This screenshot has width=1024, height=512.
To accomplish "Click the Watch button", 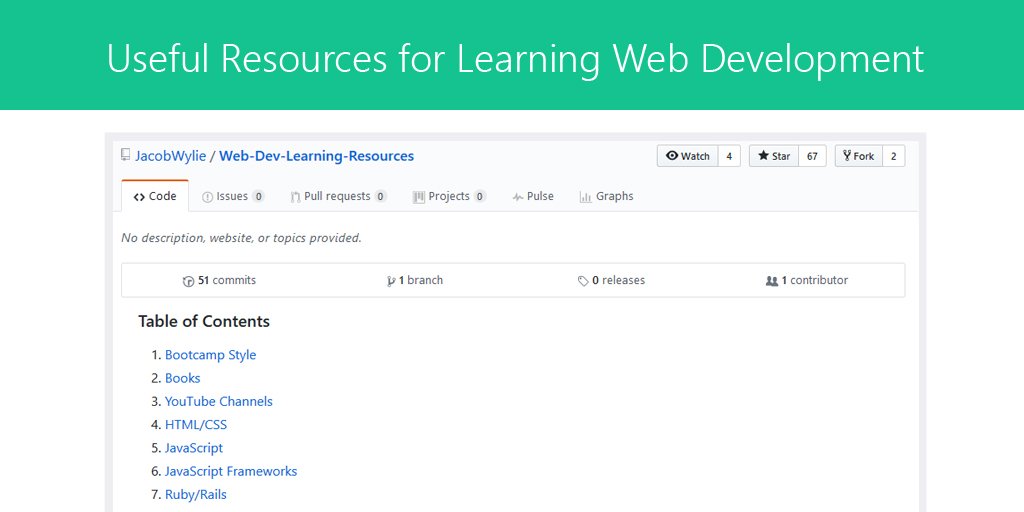I will coord(688,156).
